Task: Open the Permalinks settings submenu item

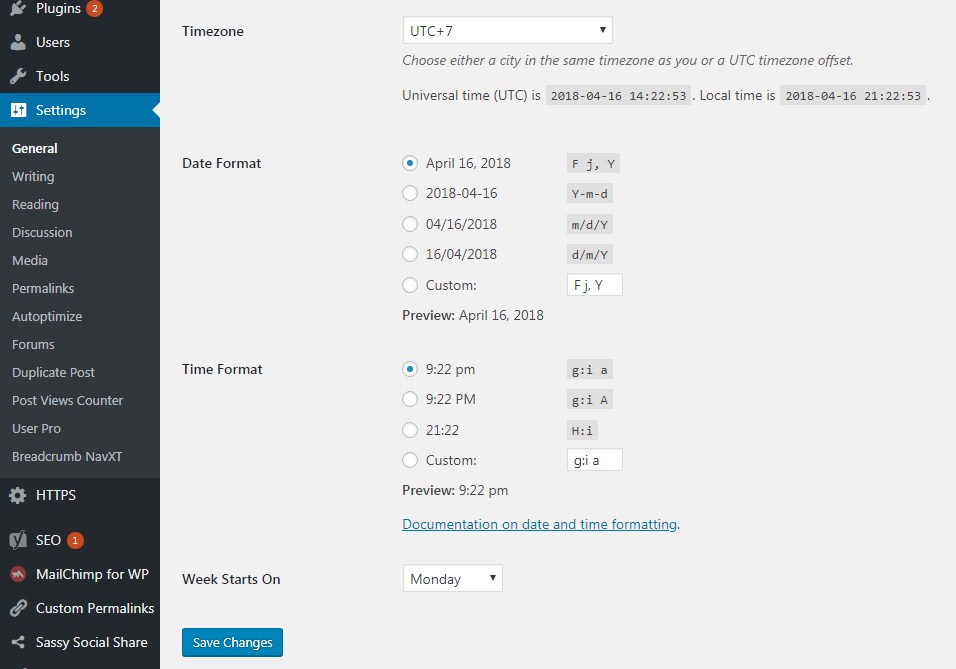Action: [43, 288]
